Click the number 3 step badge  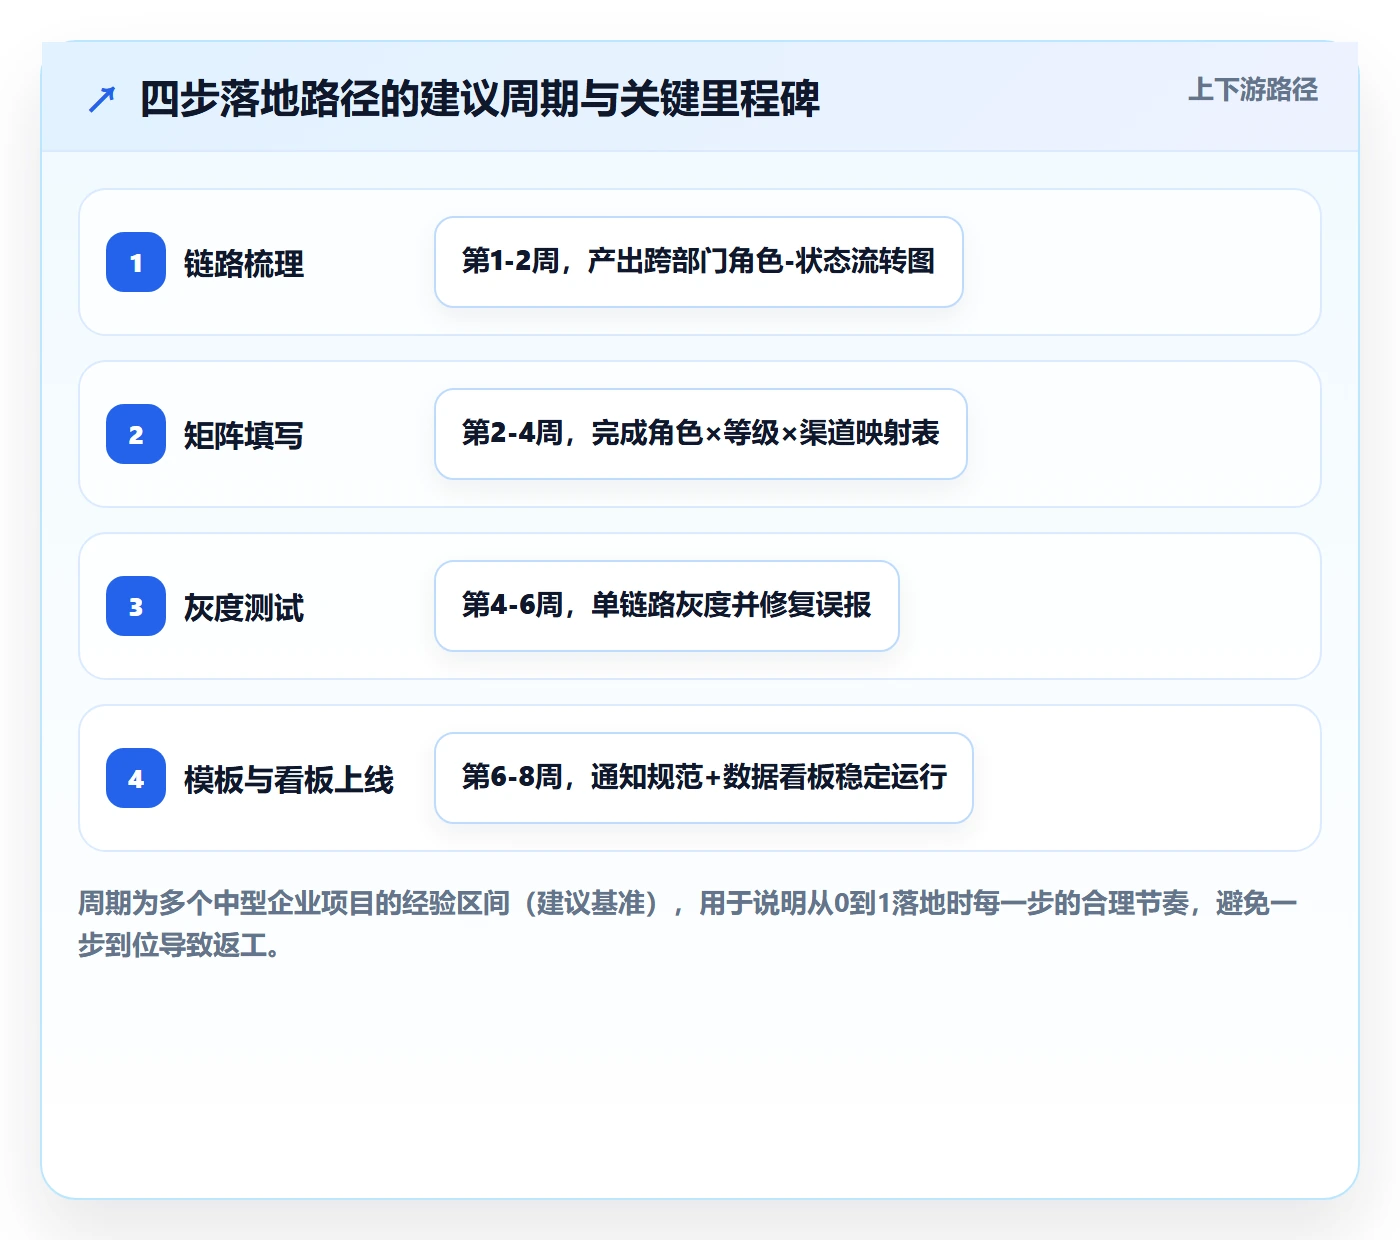(x=136, y=606)
